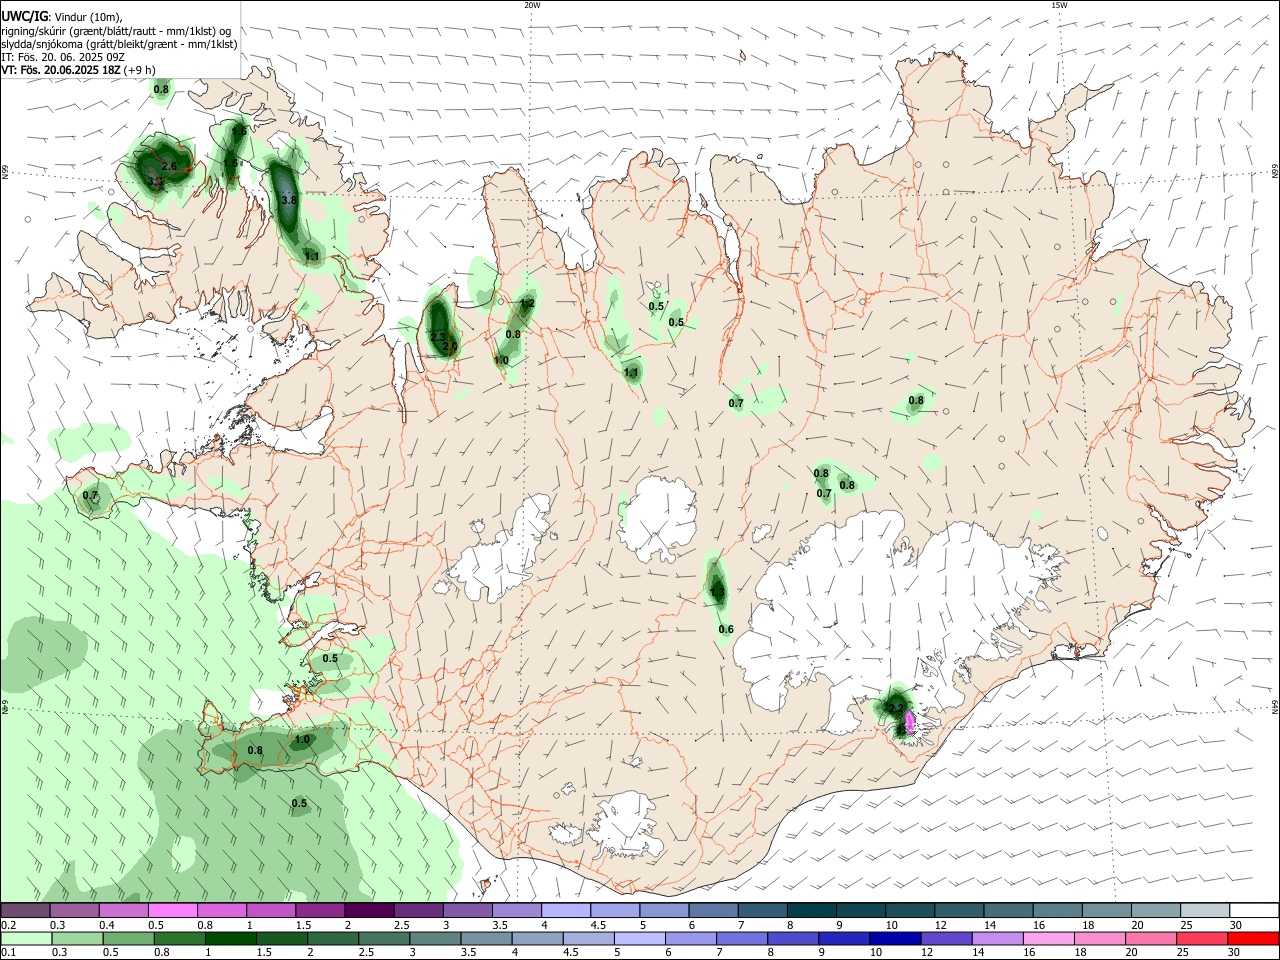This screenshot has height=960, width=1280.
Task: Click the violet swatch between 14 and 16 in the rain legend
Action: click(997, 938)
